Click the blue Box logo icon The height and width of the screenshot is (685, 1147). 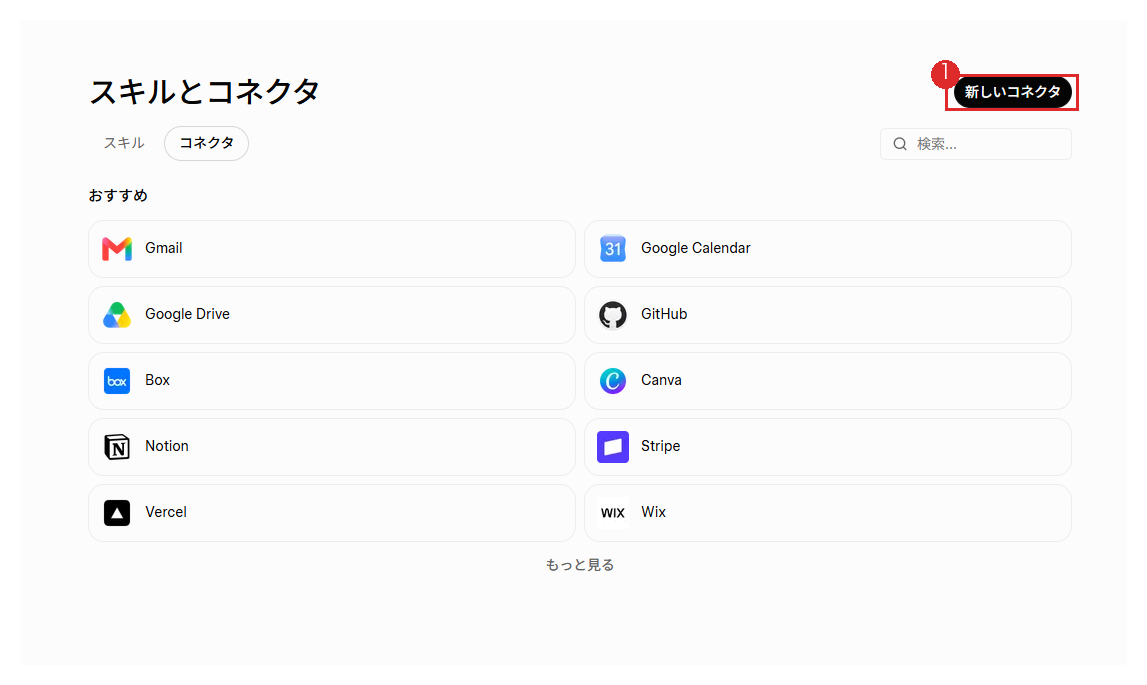[x=117, y=381]
